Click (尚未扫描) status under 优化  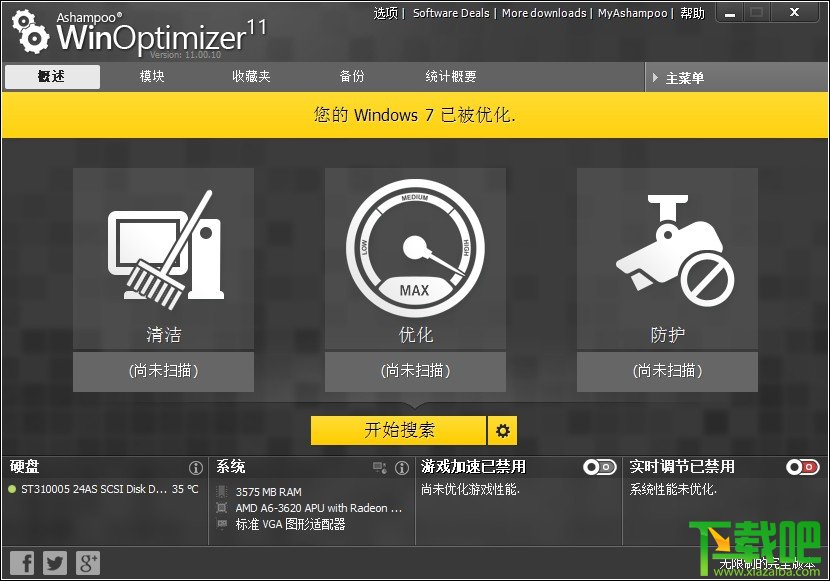[x=415, y=371]
